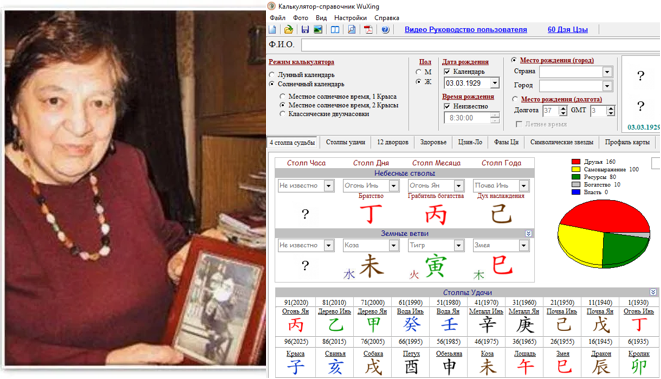Select Местное солнечное время, 2 Крысы option
661x379 pixels.
(282, 105)
